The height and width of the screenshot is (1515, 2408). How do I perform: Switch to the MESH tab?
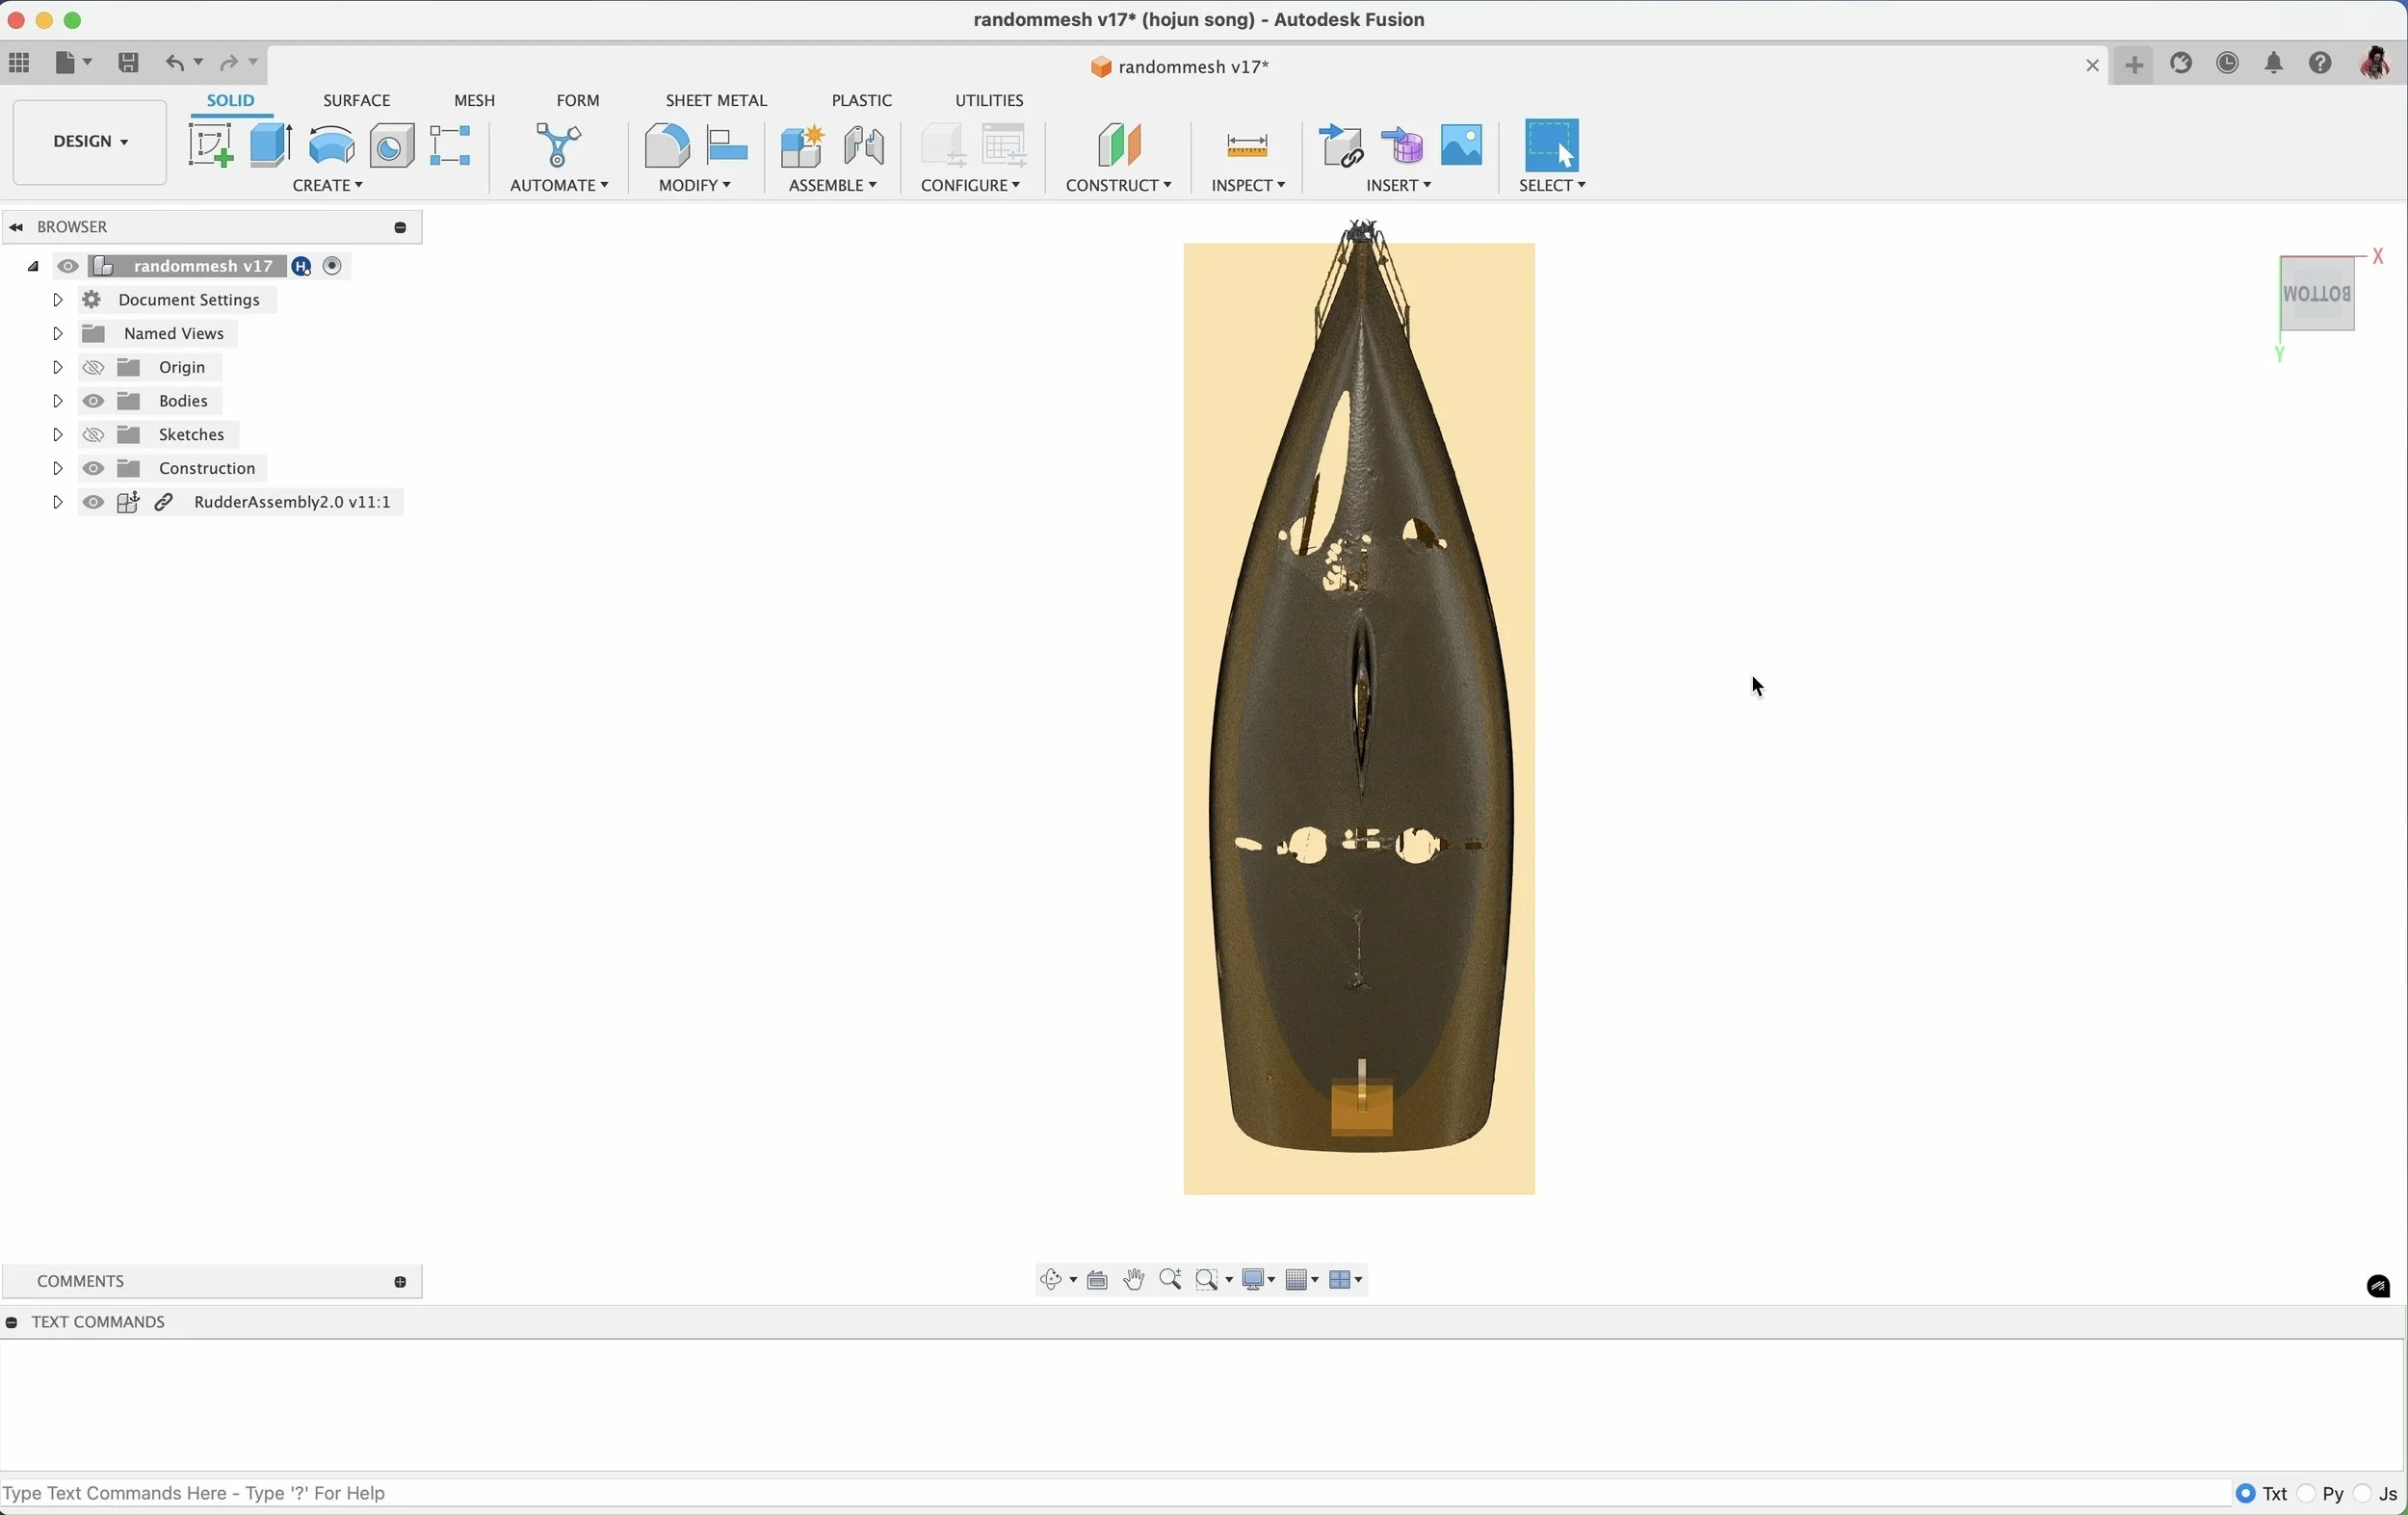pyautogui.click(x=474, y=101)
